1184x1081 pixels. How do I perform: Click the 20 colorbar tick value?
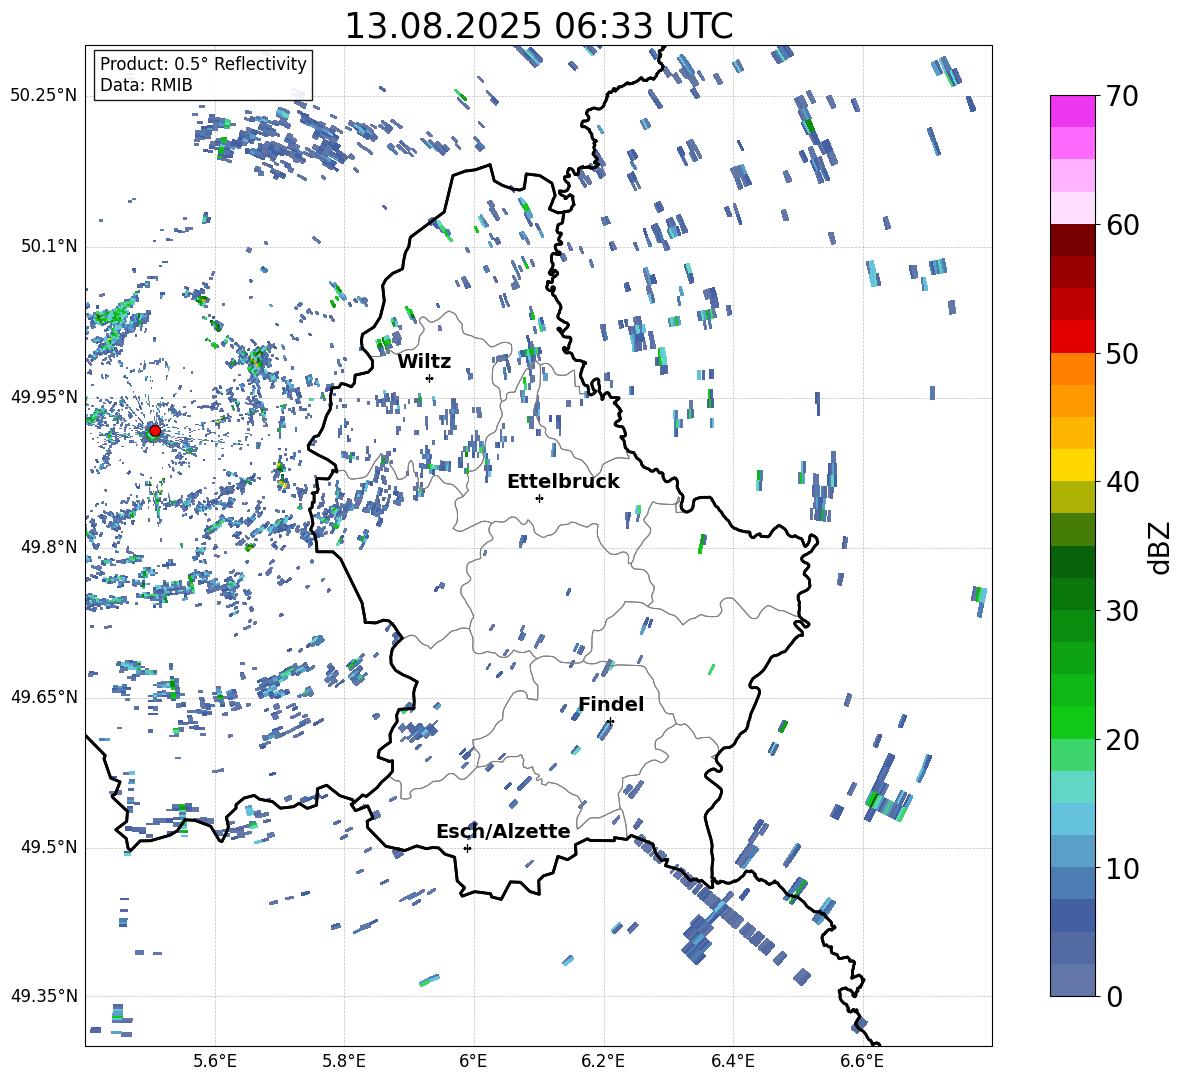pos(1123,740)
